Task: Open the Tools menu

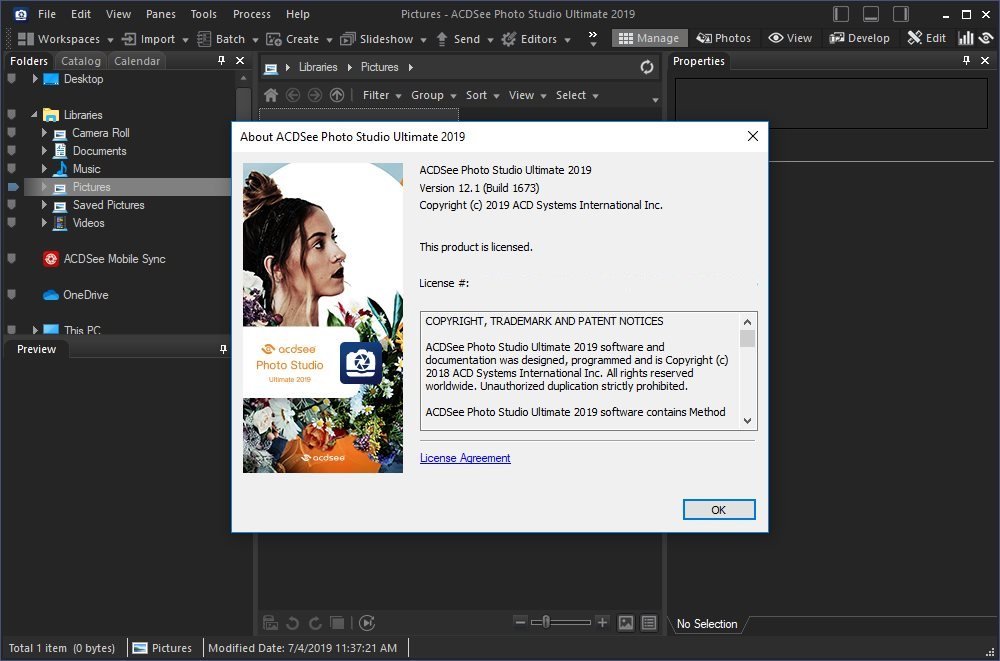Action: (203, 14)
